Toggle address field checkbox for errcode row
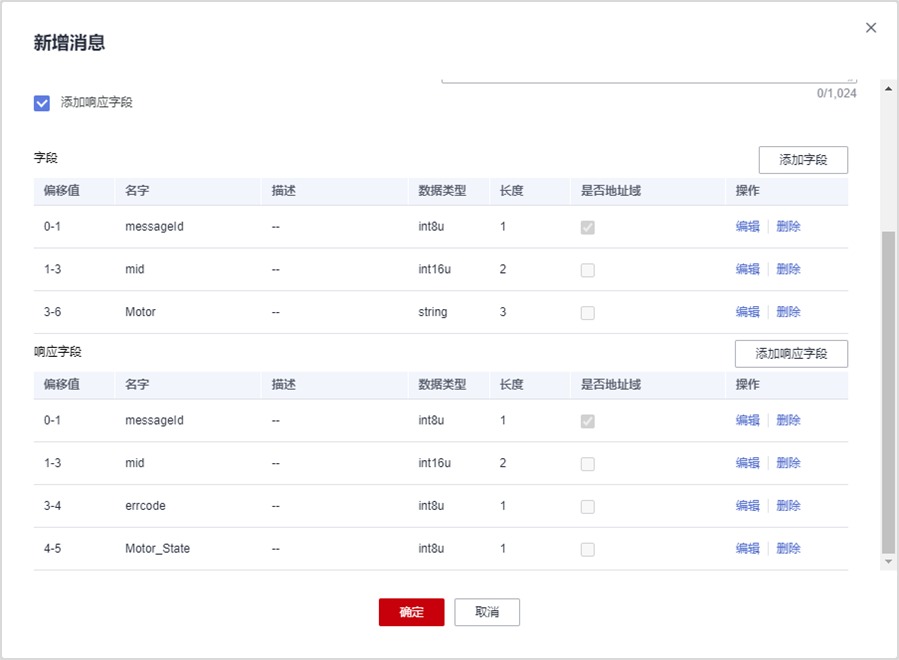Viewport: 899px width, 660px height. click(x=588, y=507)
